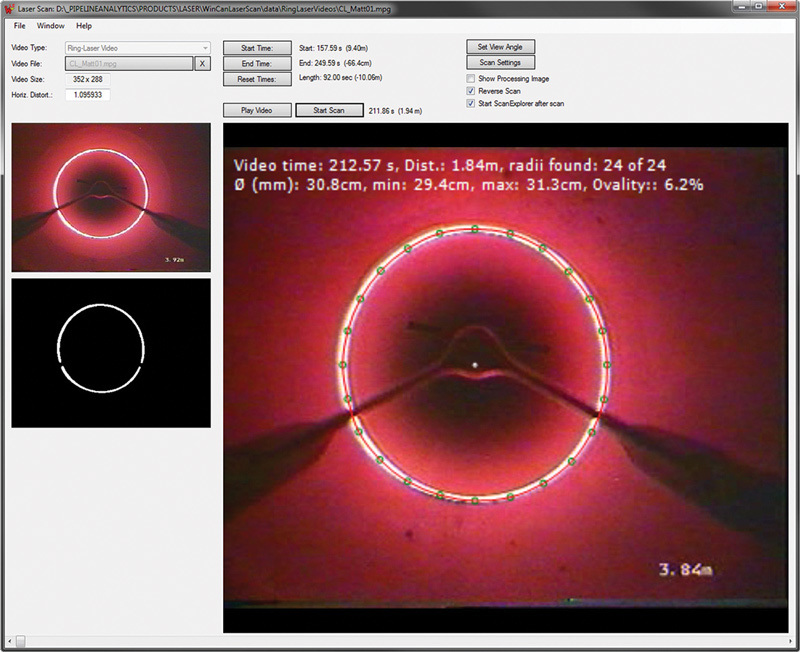Expand the Video Type dropdown
The image size is (800, 652).
(x=204, y=47)
